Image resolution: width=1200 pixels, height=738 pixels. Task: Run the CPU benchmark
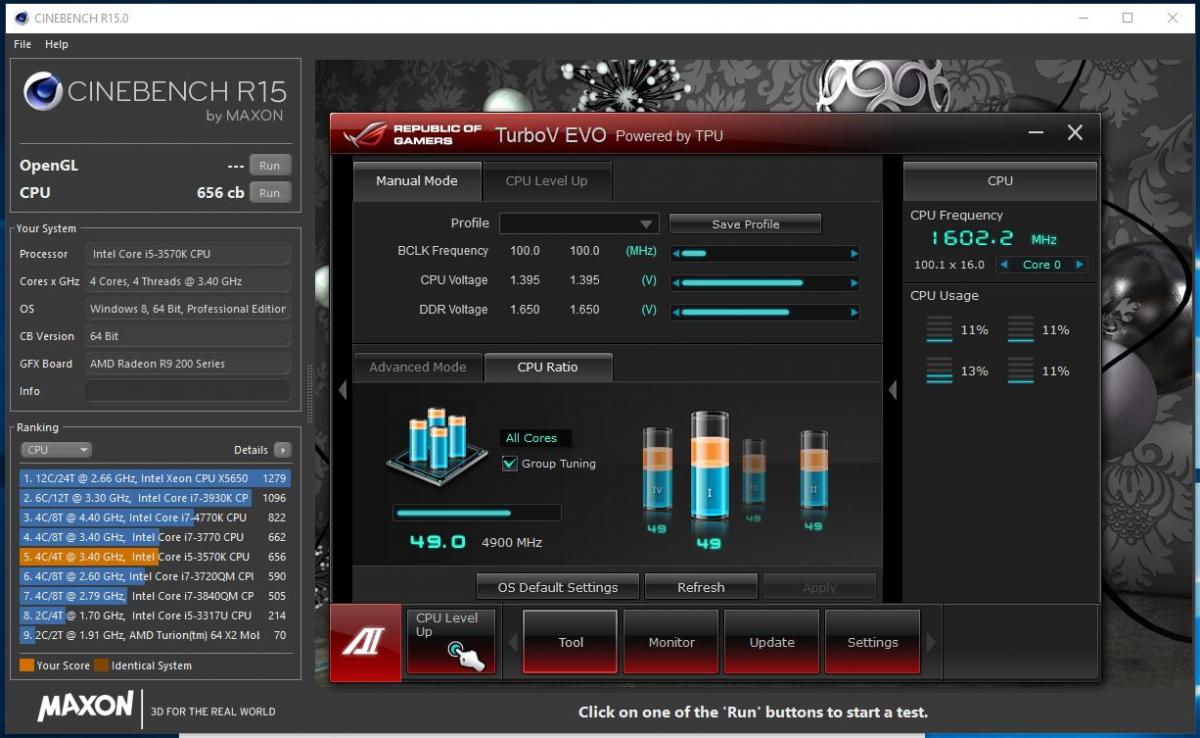point(269,193)
